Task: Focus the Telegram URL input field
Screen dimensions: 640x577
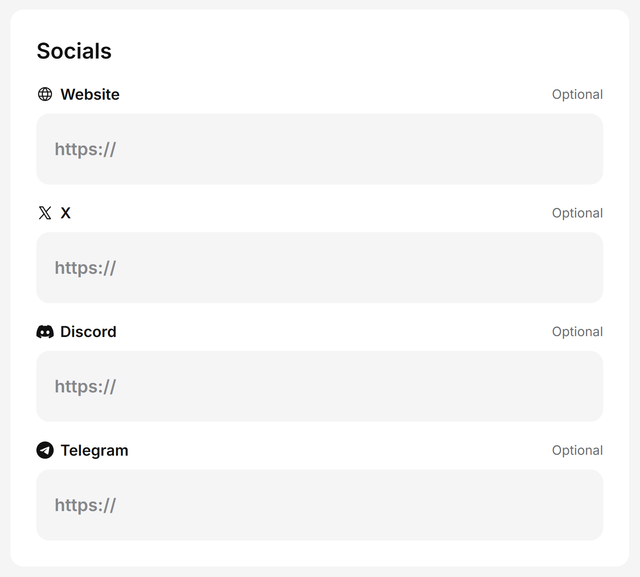Action: click(320, 505)
